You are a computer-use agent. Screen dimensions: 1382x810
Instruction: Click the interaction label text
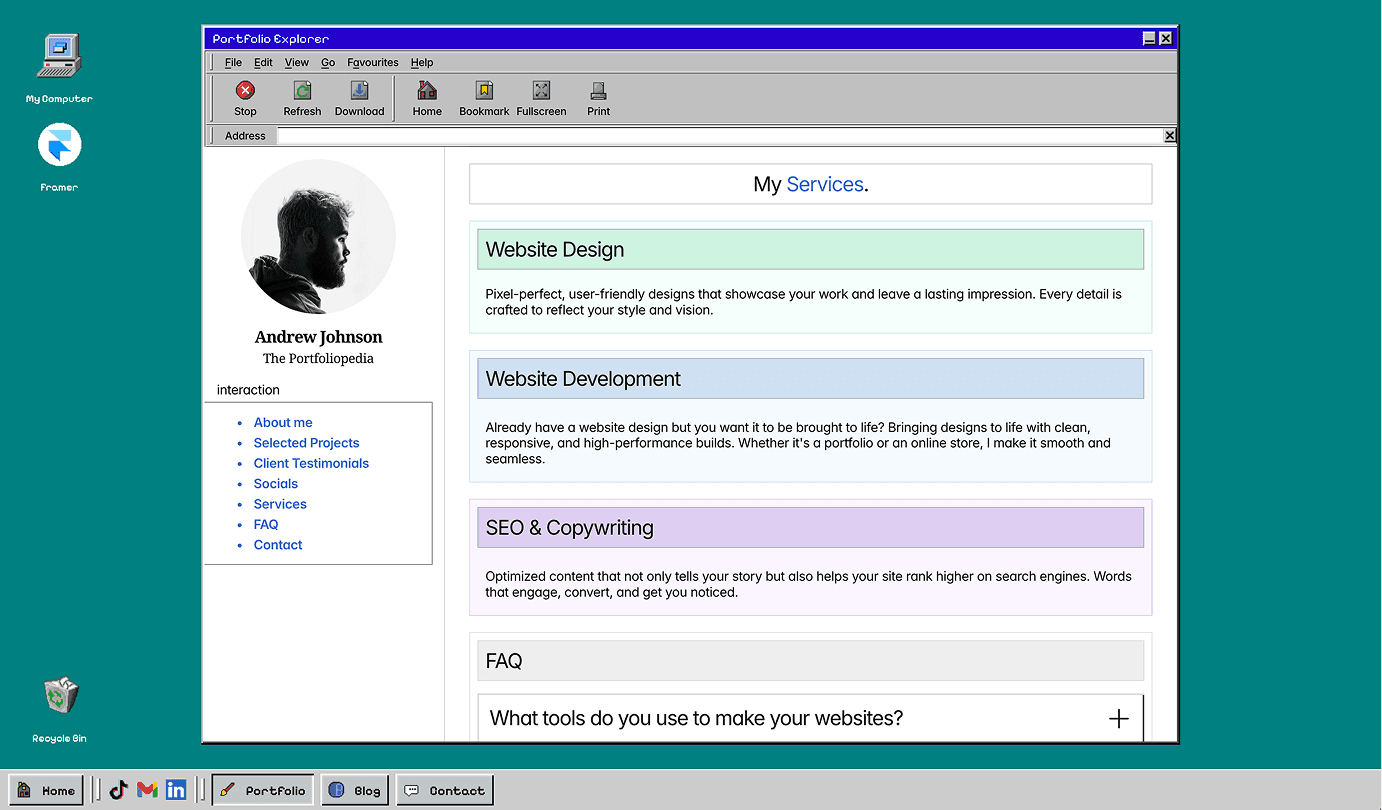248,390
